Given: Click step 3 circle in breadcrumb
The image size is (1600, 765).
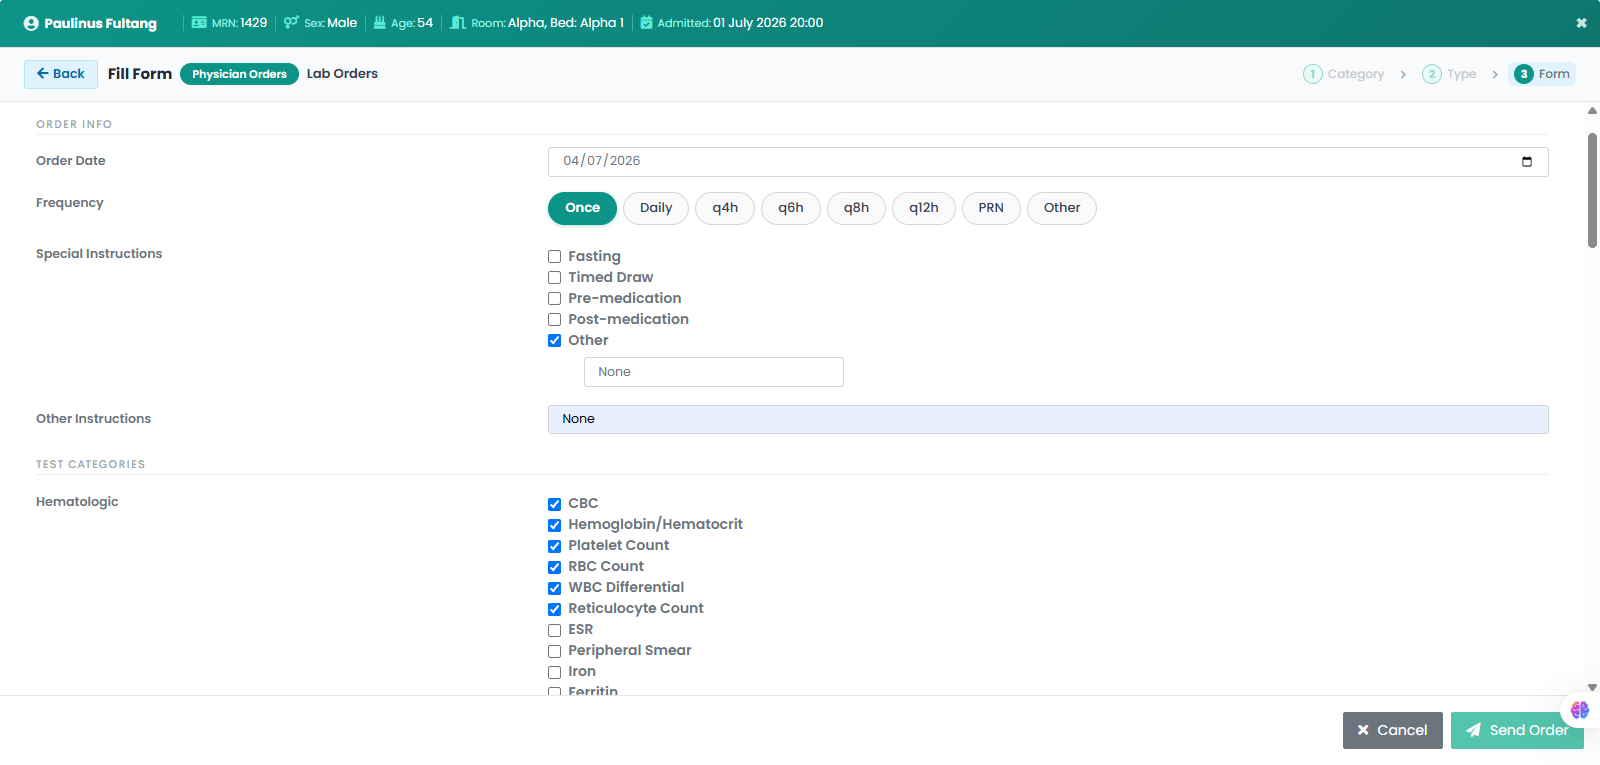Looking at the screenshot, I should (x=1524, y=74).
